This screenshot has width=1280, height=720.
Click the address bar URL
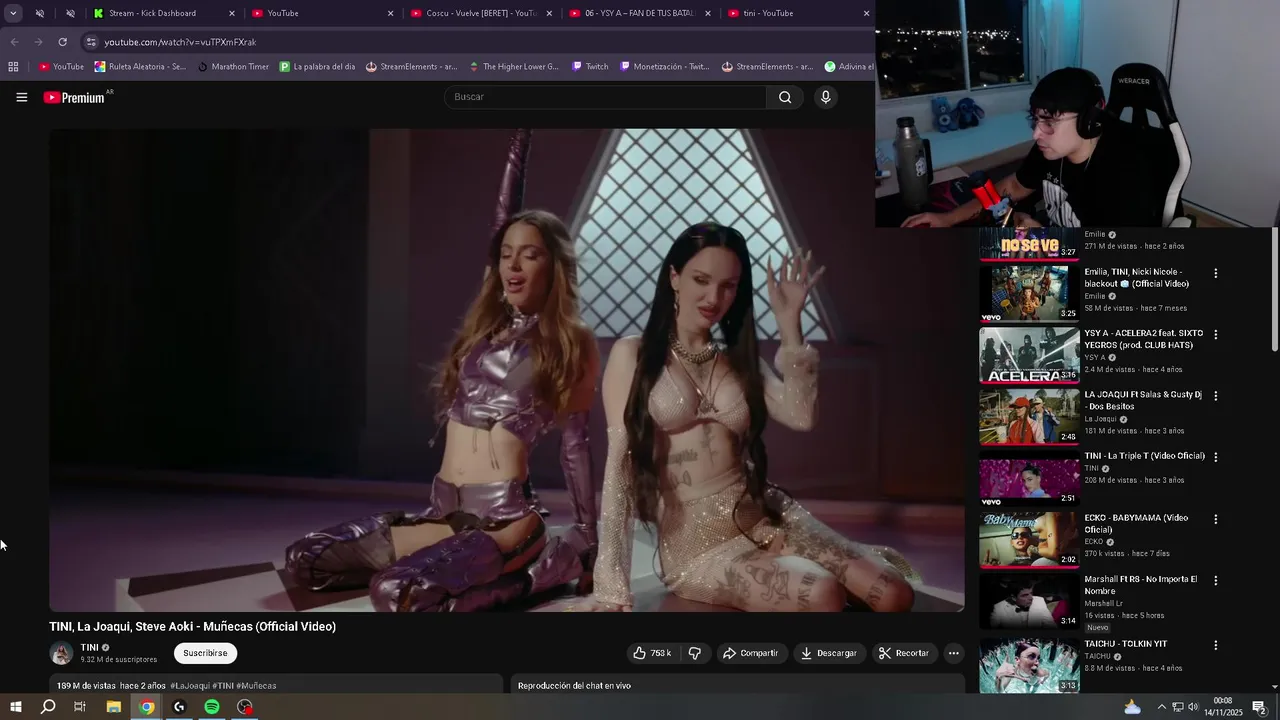click(x=180, y=42)
